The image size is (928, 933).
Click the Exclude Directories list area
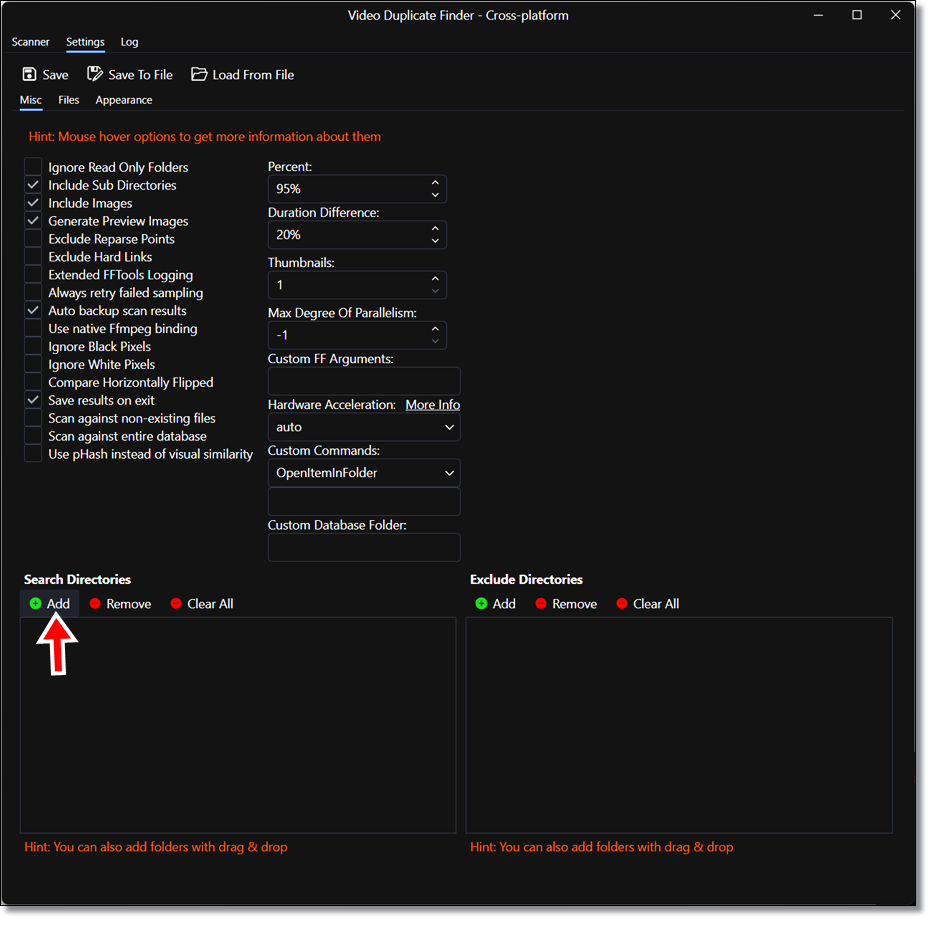point(679,725)
